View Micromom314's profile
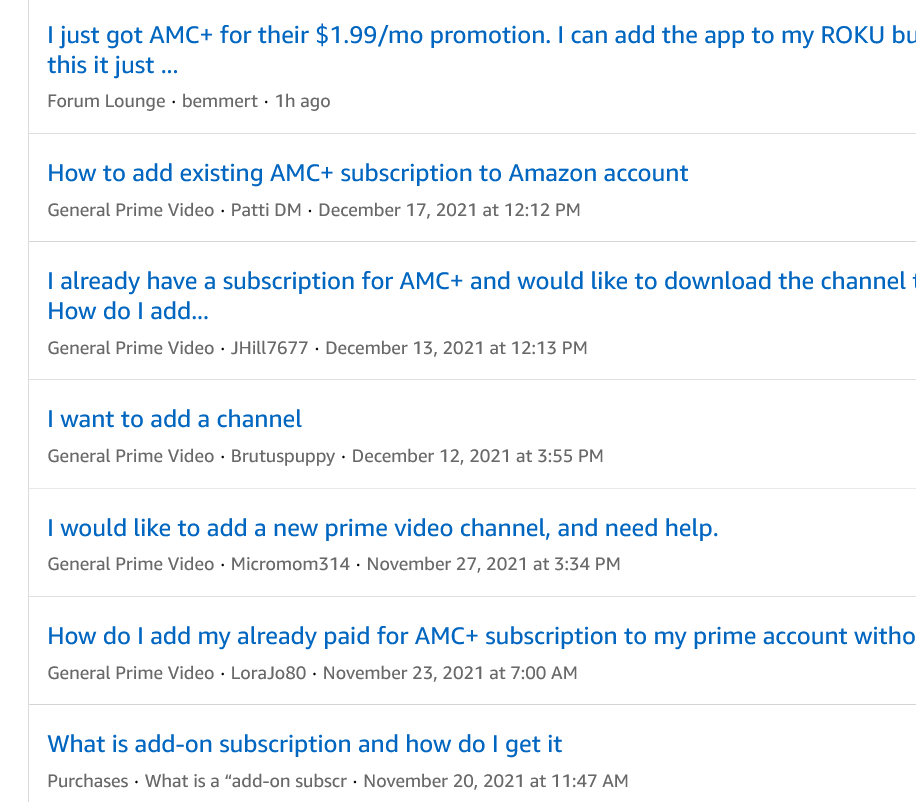Image resolution: width=916 pixels, height=802 pixels. pyautogui.click(x=290, y=564)
